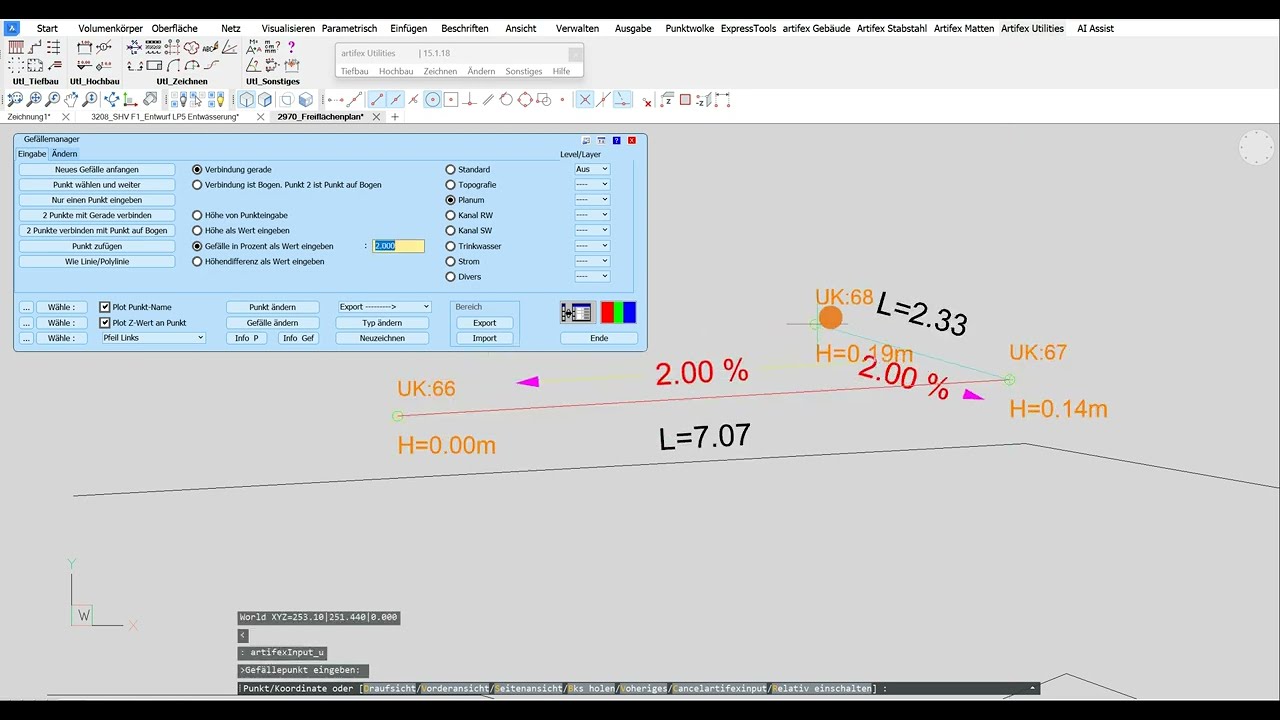
Task: Open the 'Visualisieren' ribbon tab
Action: pos(288,28)
